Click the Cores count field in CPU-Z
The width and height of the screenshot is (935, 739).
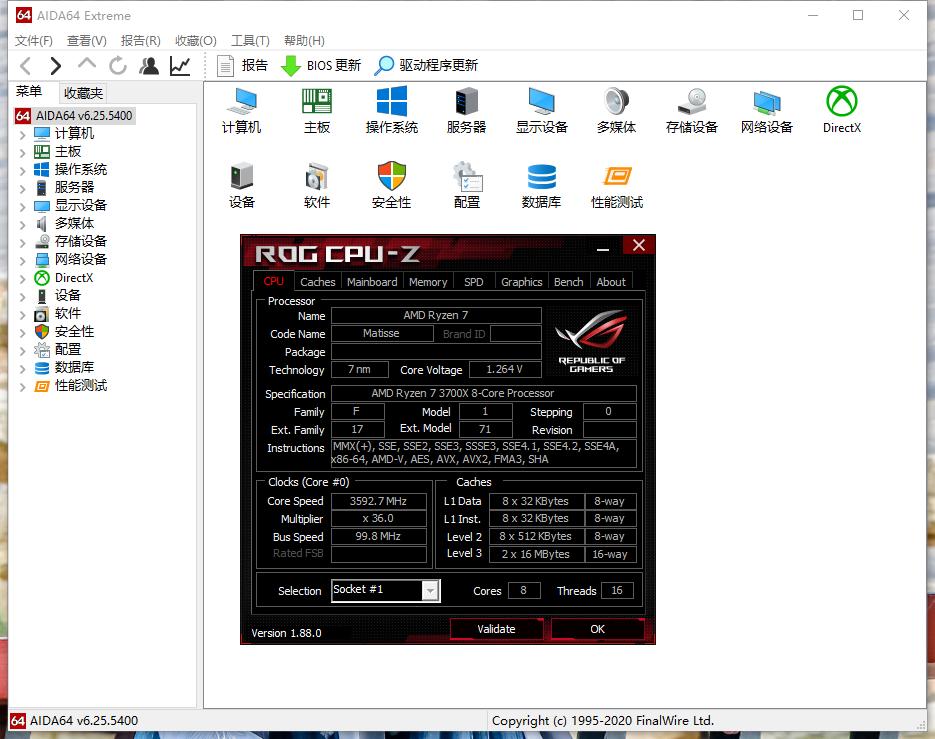(523, 590)
